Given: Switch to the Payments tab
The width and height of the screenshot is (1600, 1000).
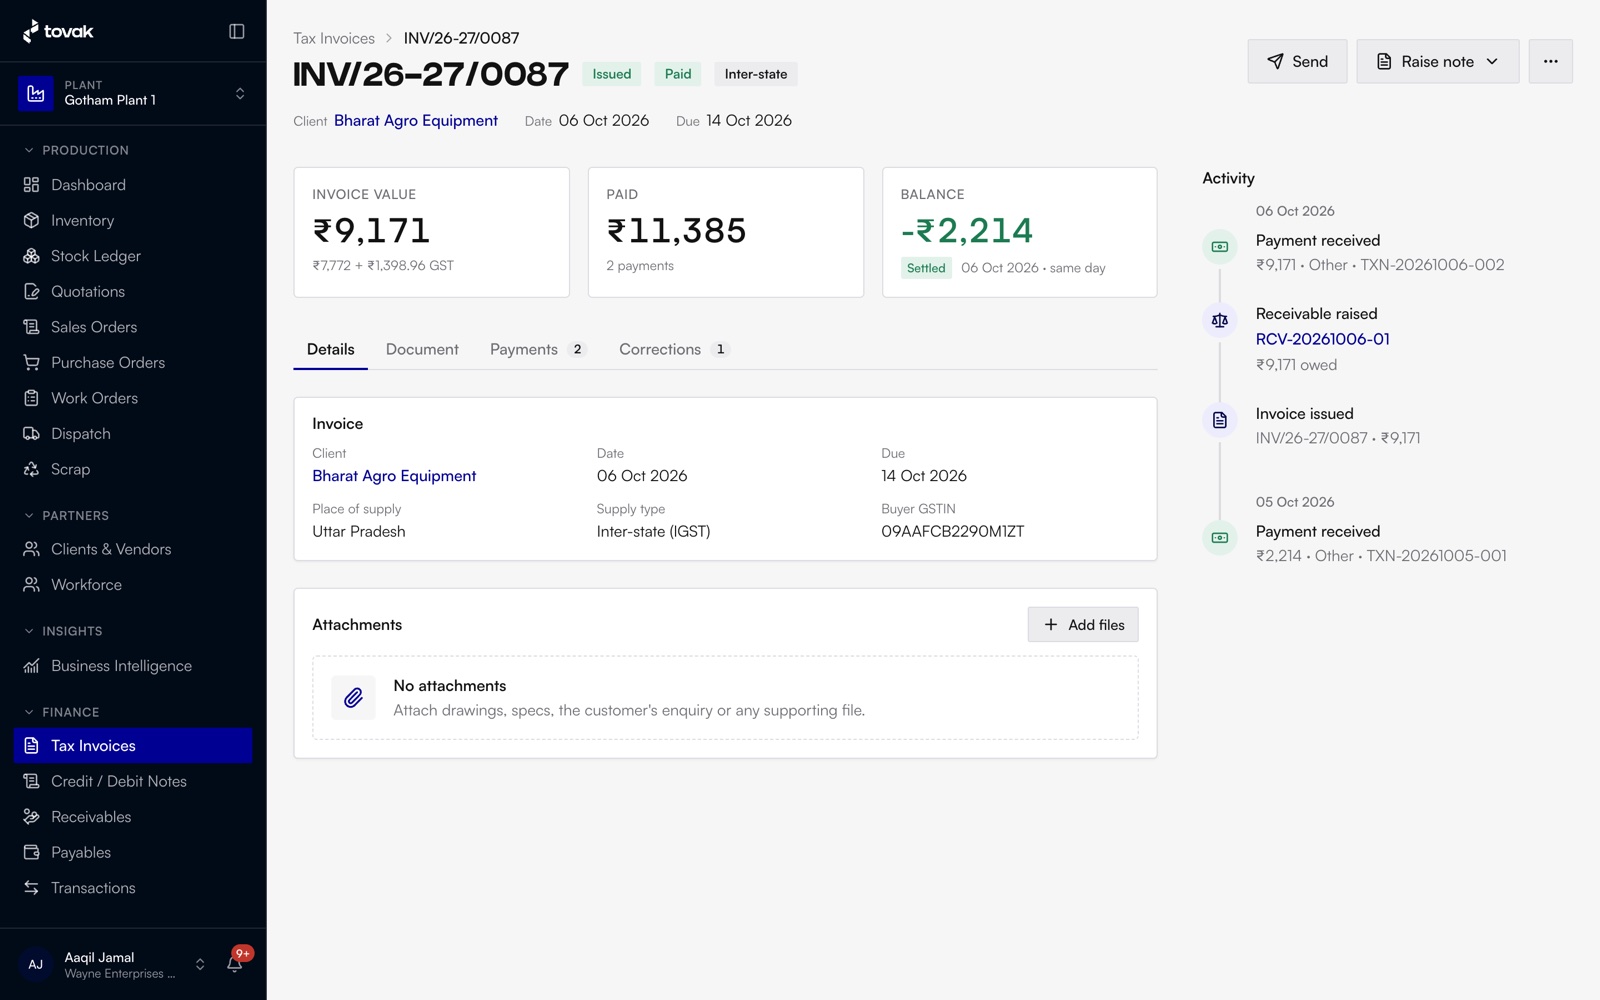Looking at the screenshot, I should [x=537, y=349].
